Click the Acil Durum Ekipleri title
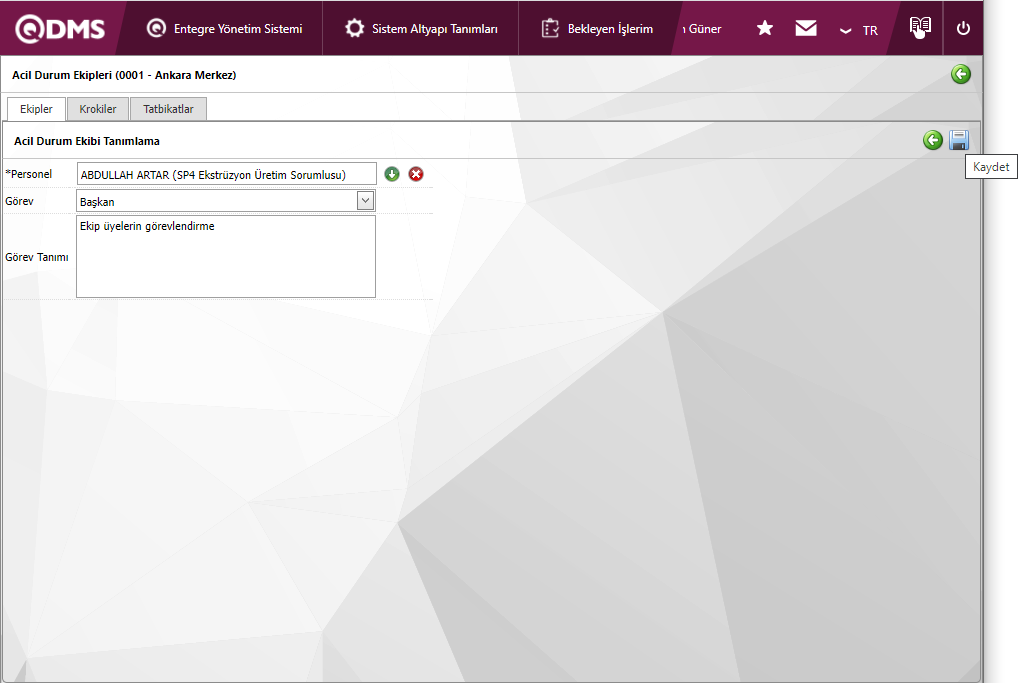This screenshot has width=1021, height=683. pyautogui.click(x=124, y=75)
